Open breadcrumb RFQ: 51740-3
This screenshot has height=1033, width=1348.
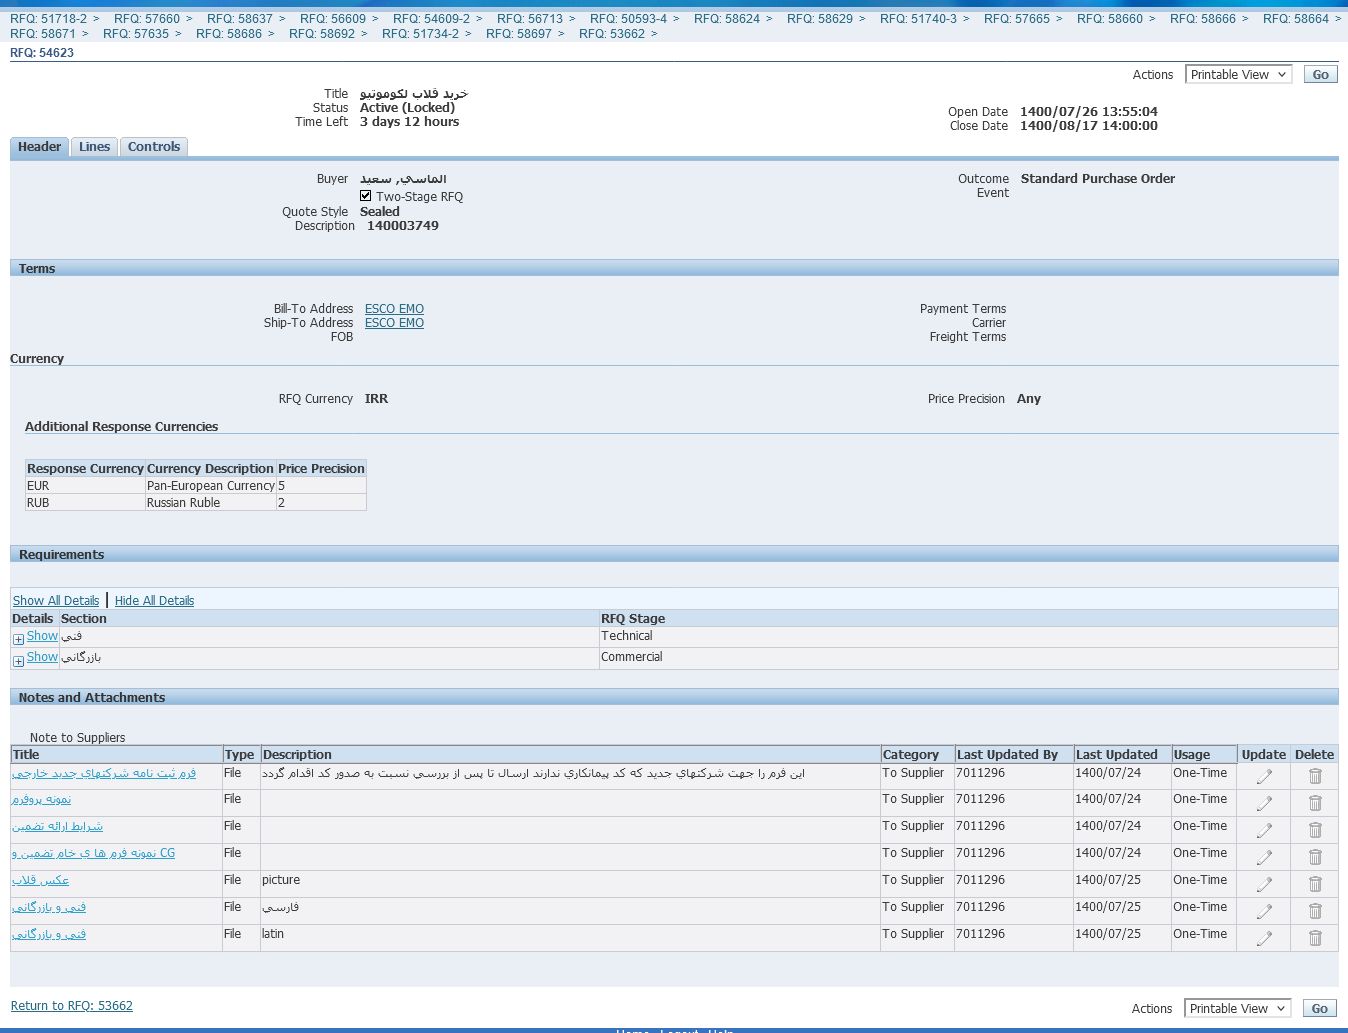point(918,19)
